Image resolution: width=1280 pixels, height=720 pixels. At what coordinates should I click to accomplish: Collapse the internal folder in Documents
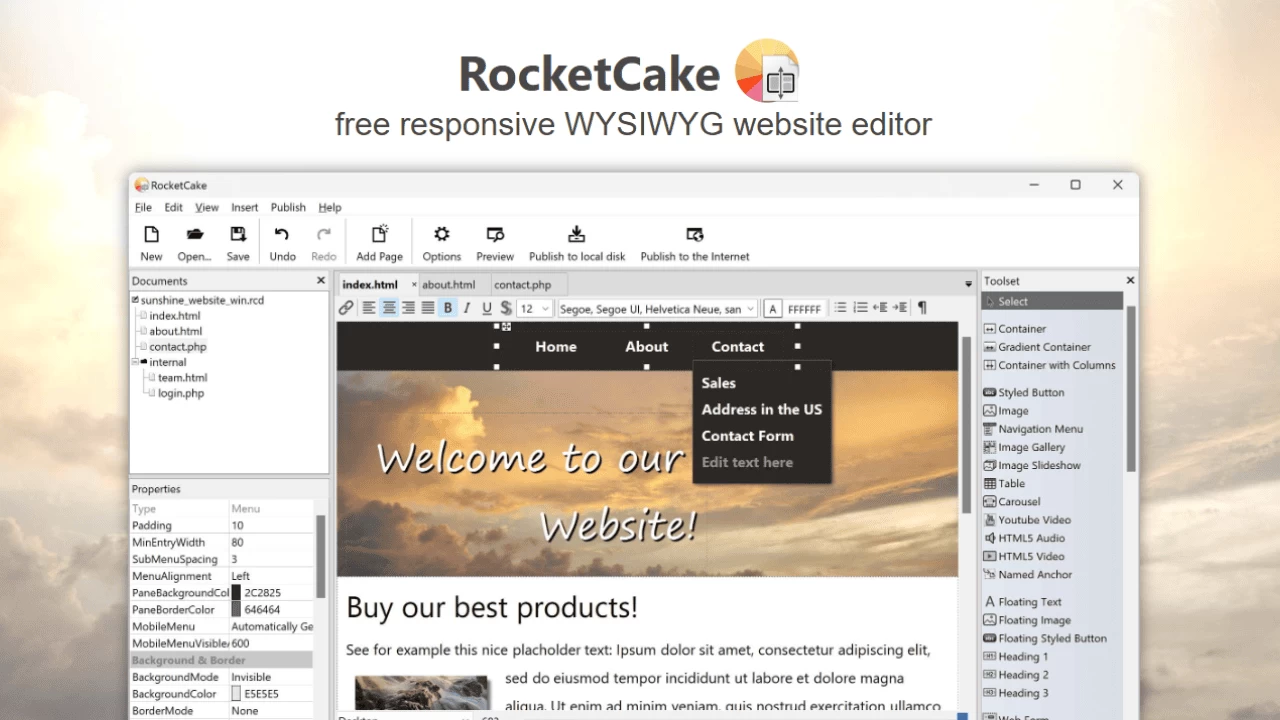point(136,361)
